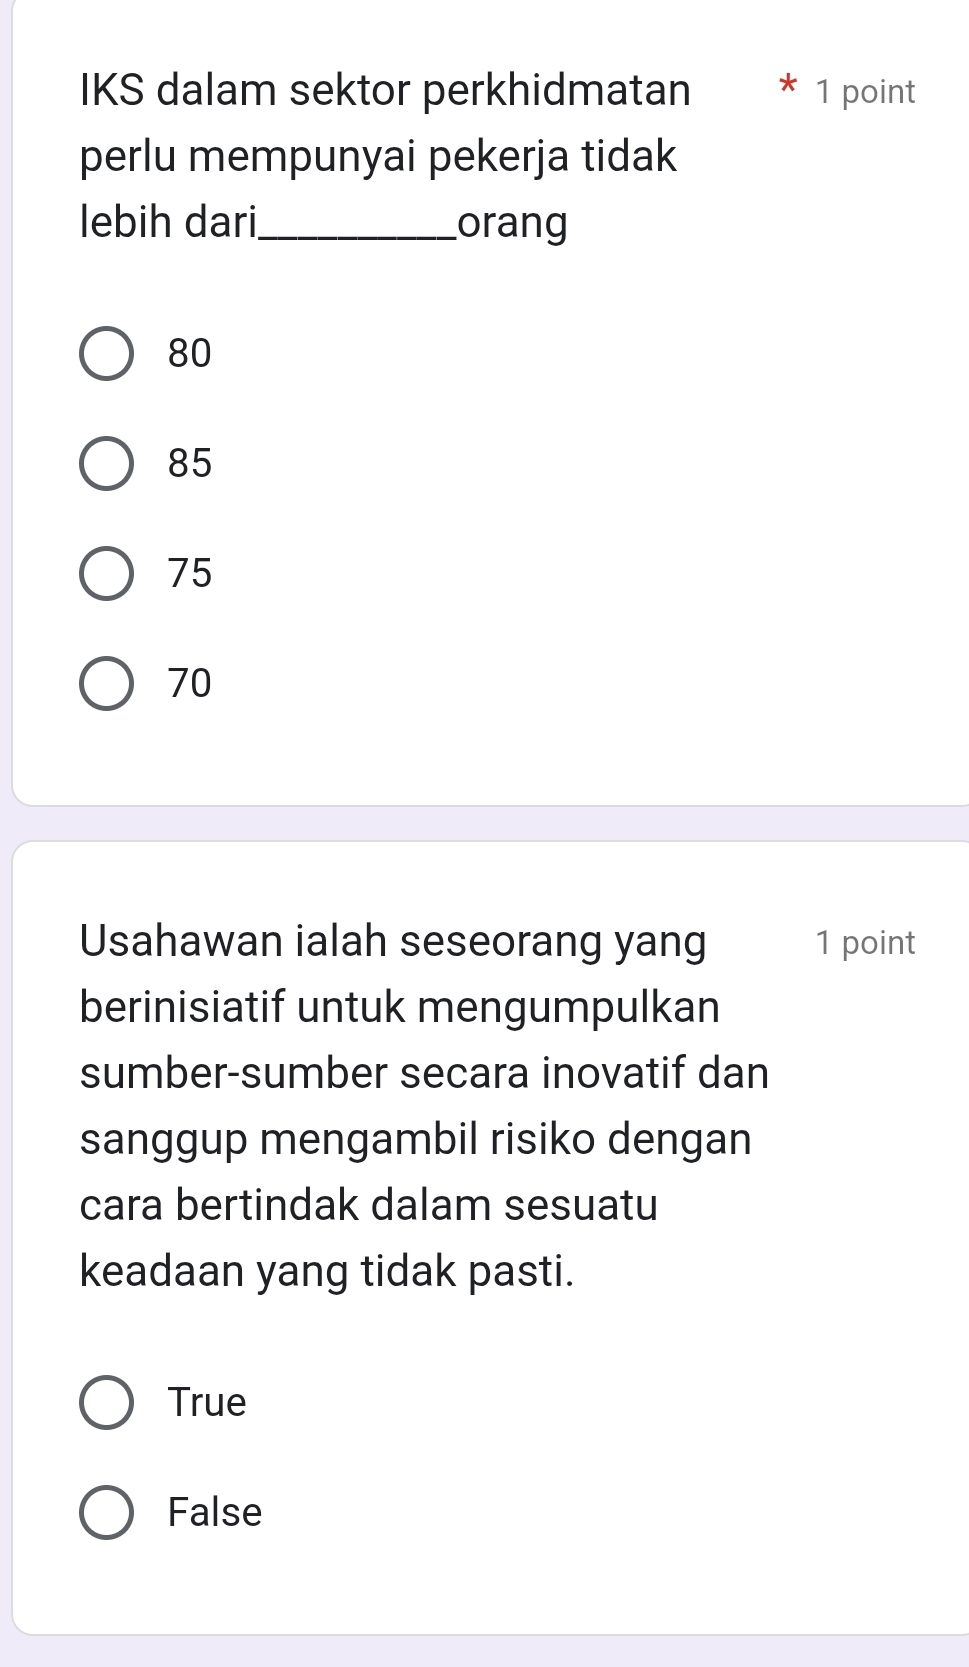The width and height of the screenshot is (969, 1667).
Task: Choose the radio button for 75
Action: pos(106,574)
